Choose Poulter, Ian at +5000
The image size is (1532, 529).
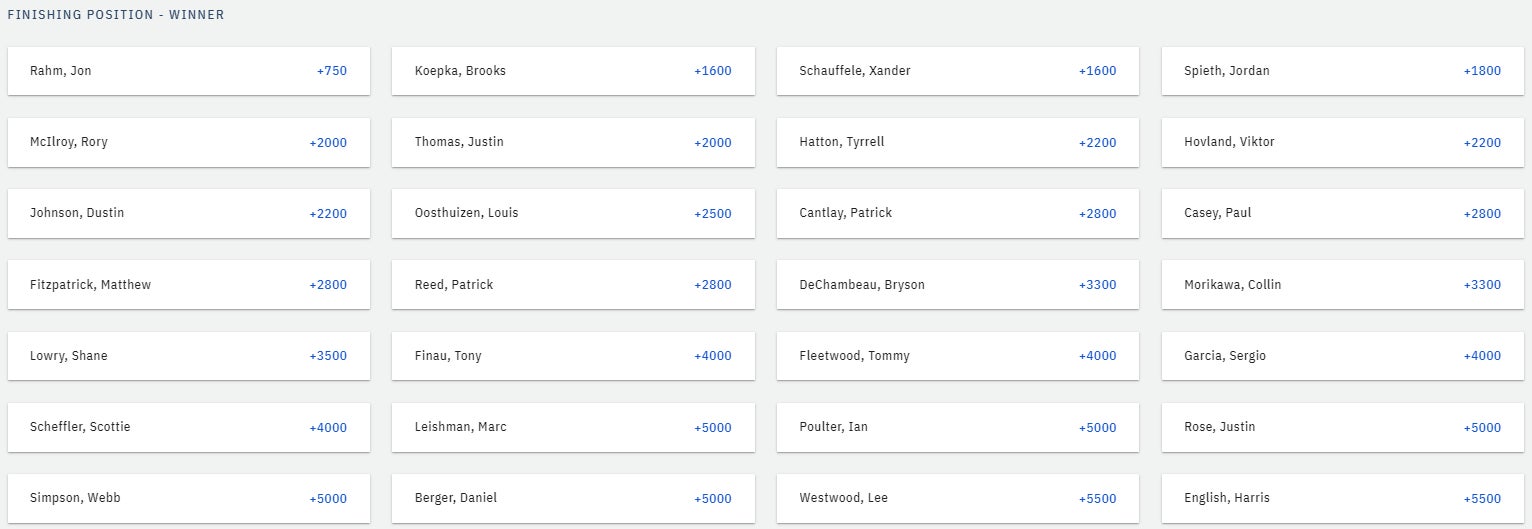pos(958,427)
